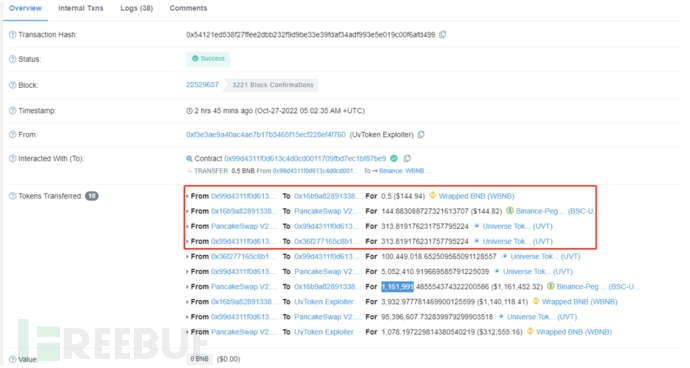Click Tokens Transferred count badge 10

click(x=92, y=196)
